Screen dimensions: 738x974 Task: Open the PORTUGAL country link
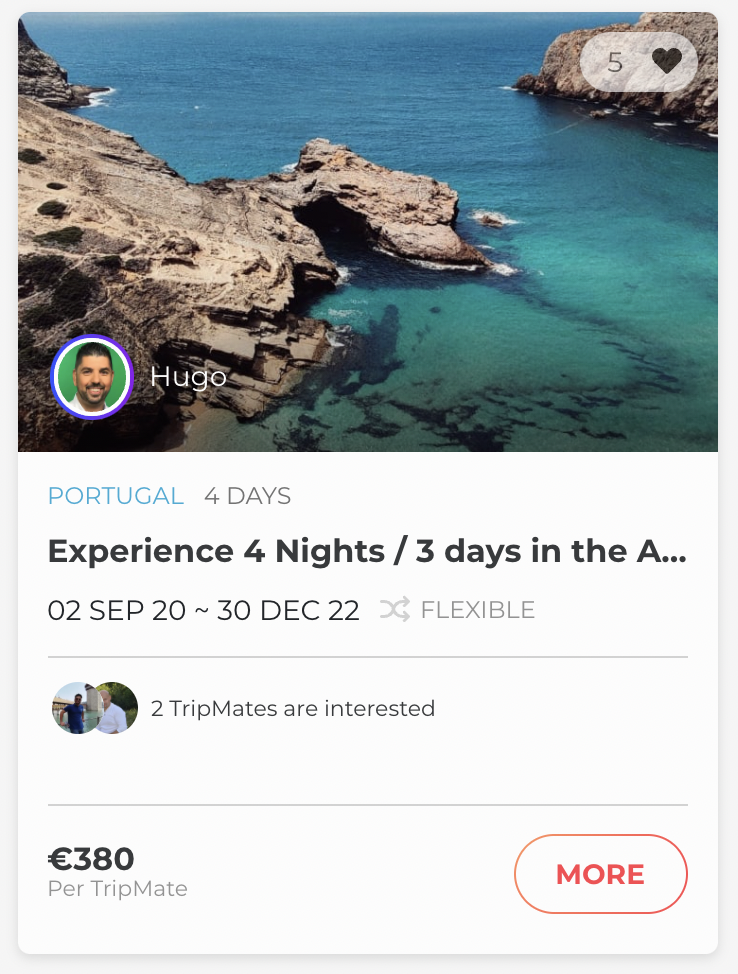pyautogui.click(x=116, y=496)
